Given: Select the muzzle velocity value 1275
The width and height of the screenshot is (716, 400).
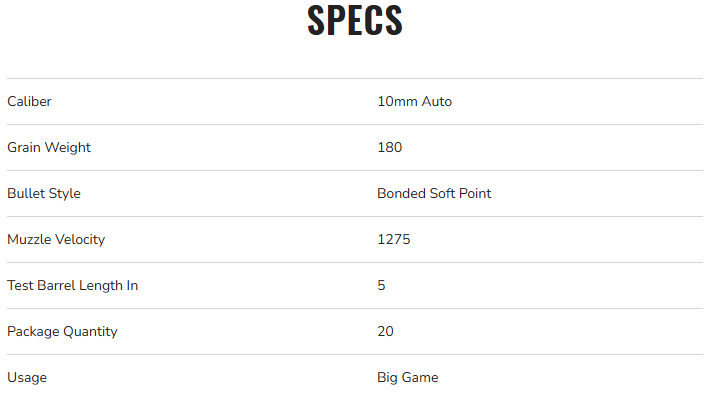Looking at the screenshot, I should click(393, 240).
